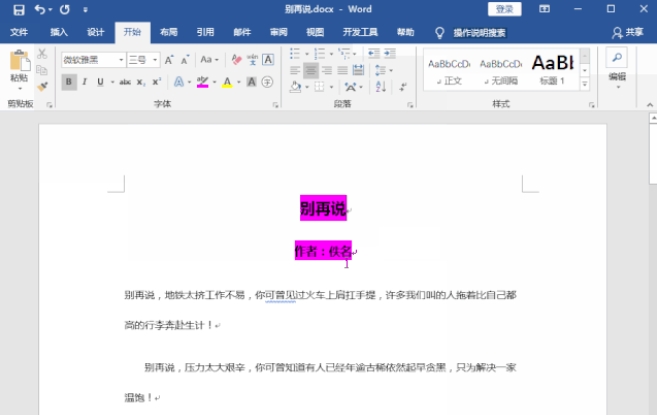Image resolution: width=657 pixels, height=415 pixels.
Task: Click the 登录 sign-in button
Action: [504, 9]
